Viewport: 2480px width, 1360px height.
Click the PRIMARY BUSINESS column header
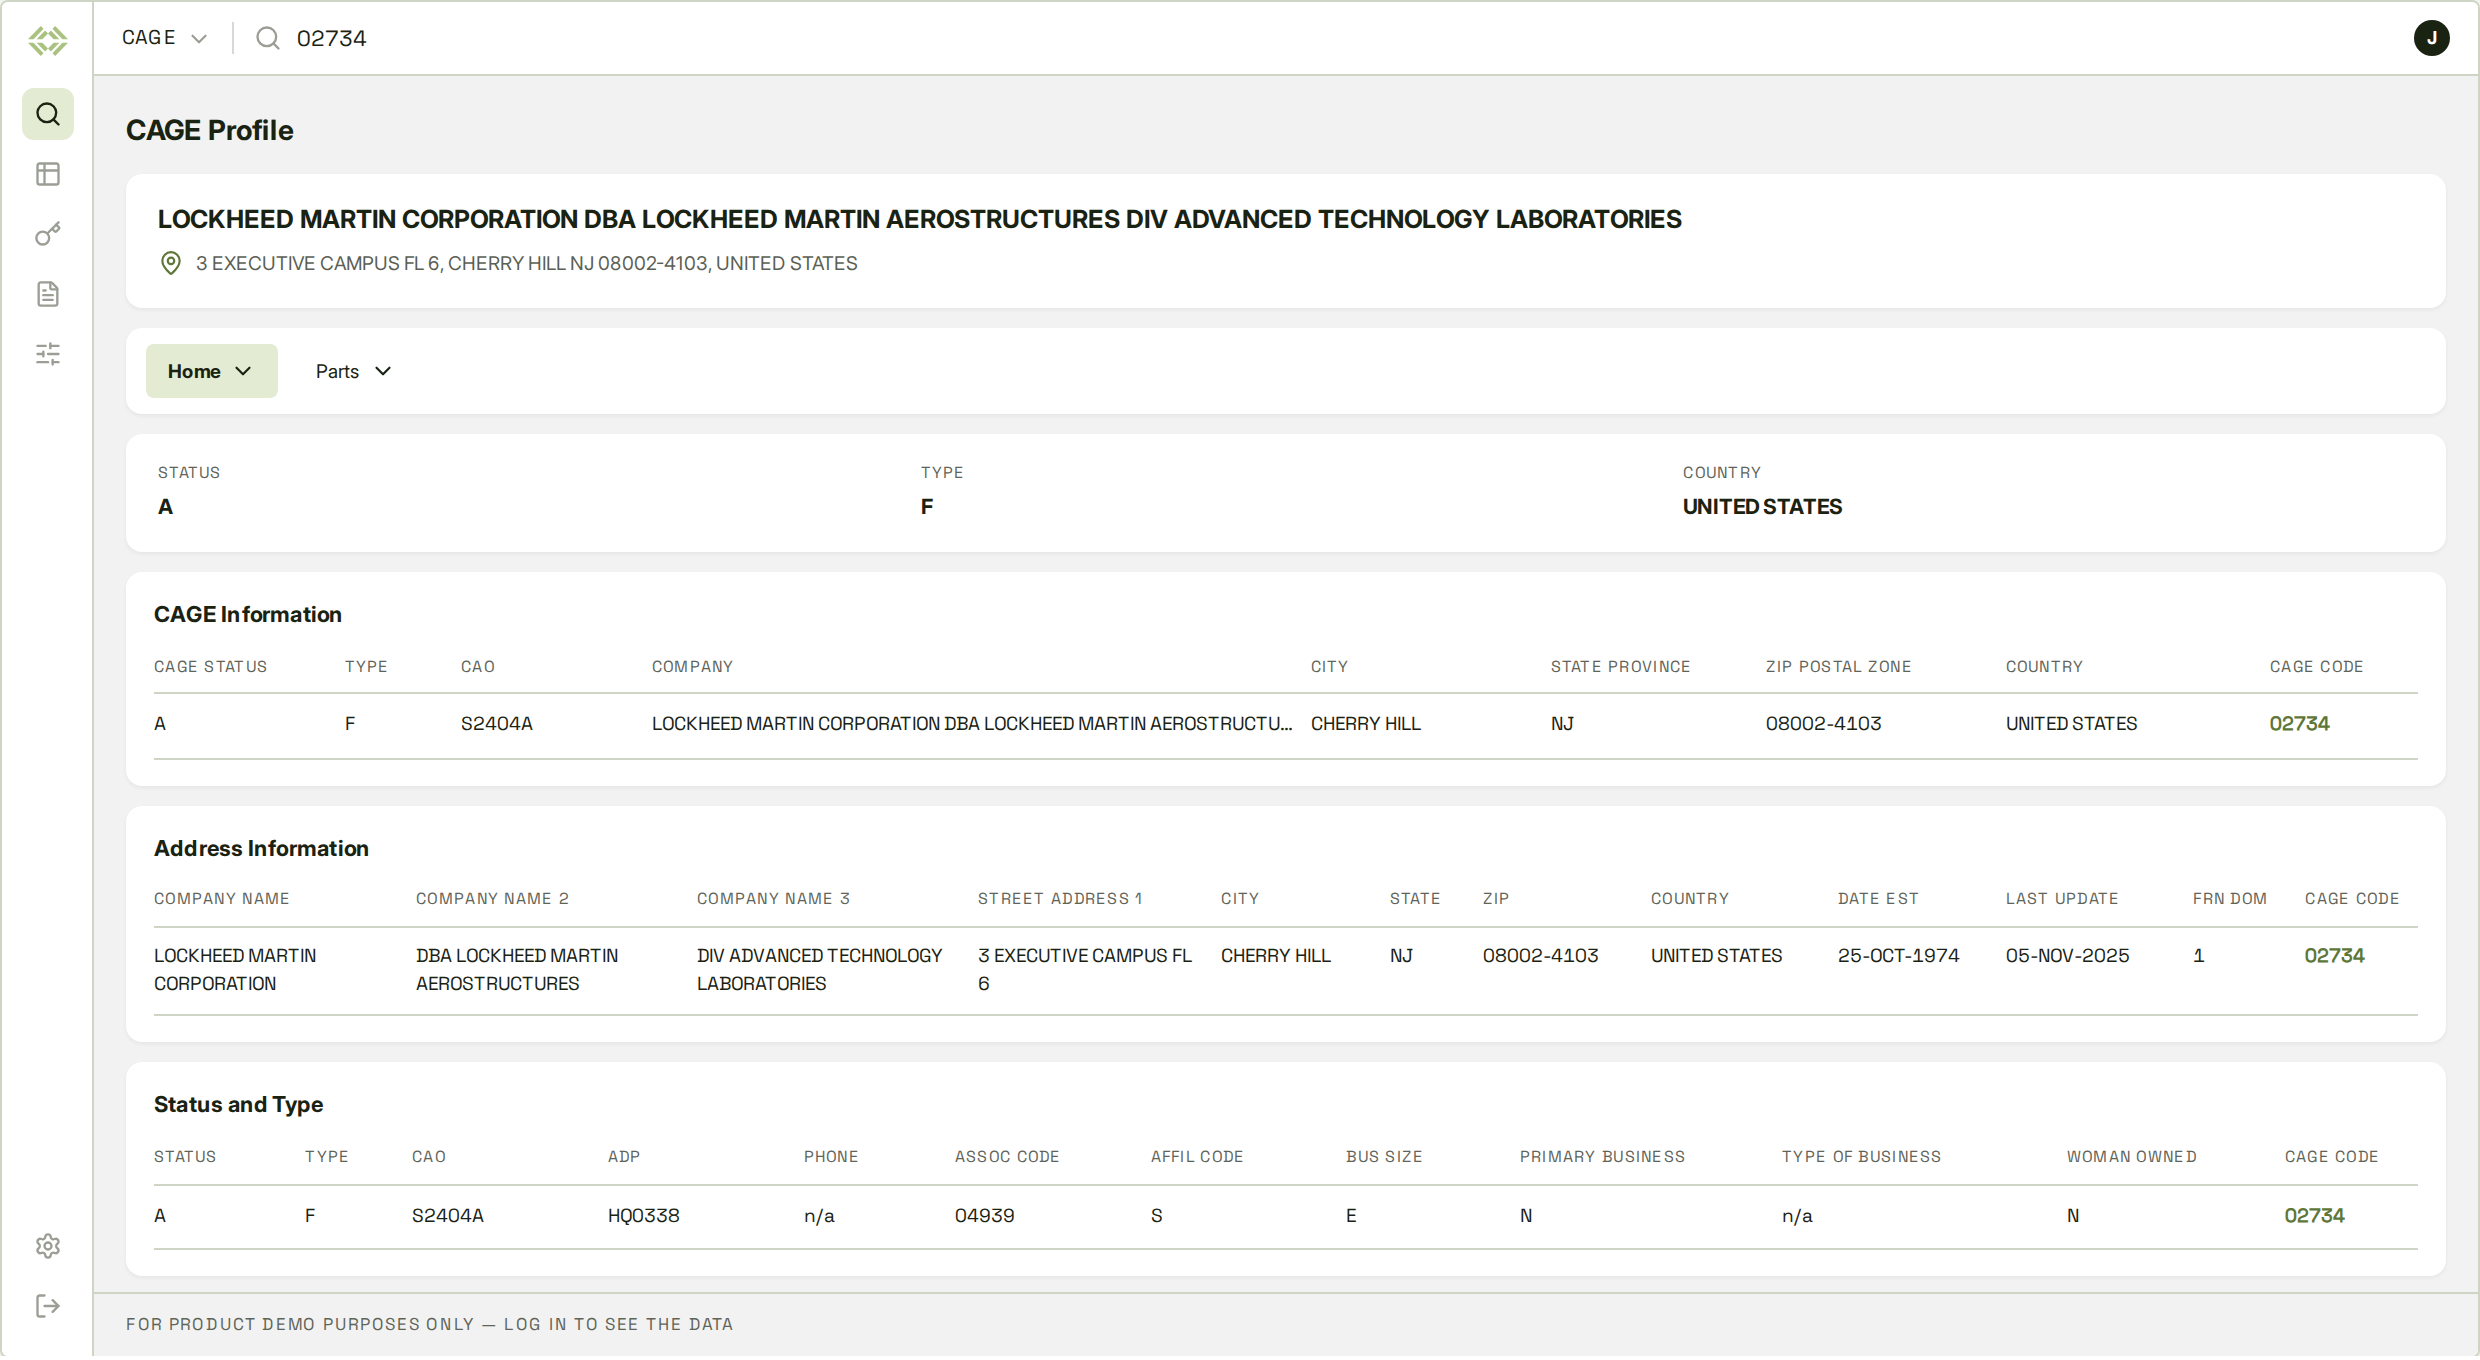point(1602,1156)
